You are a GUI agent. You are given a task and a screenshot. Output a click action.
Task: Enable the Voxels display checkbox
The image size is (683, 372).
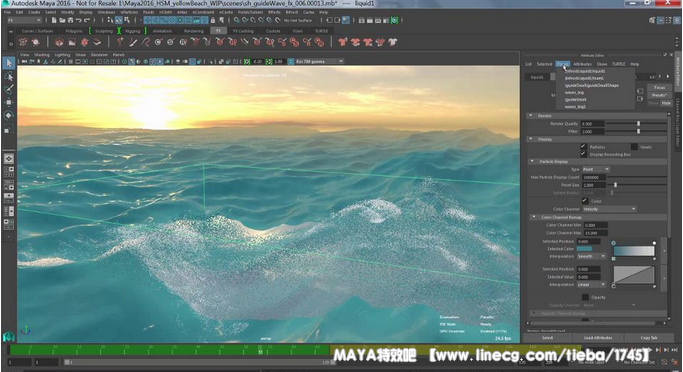tap(634, 147)
